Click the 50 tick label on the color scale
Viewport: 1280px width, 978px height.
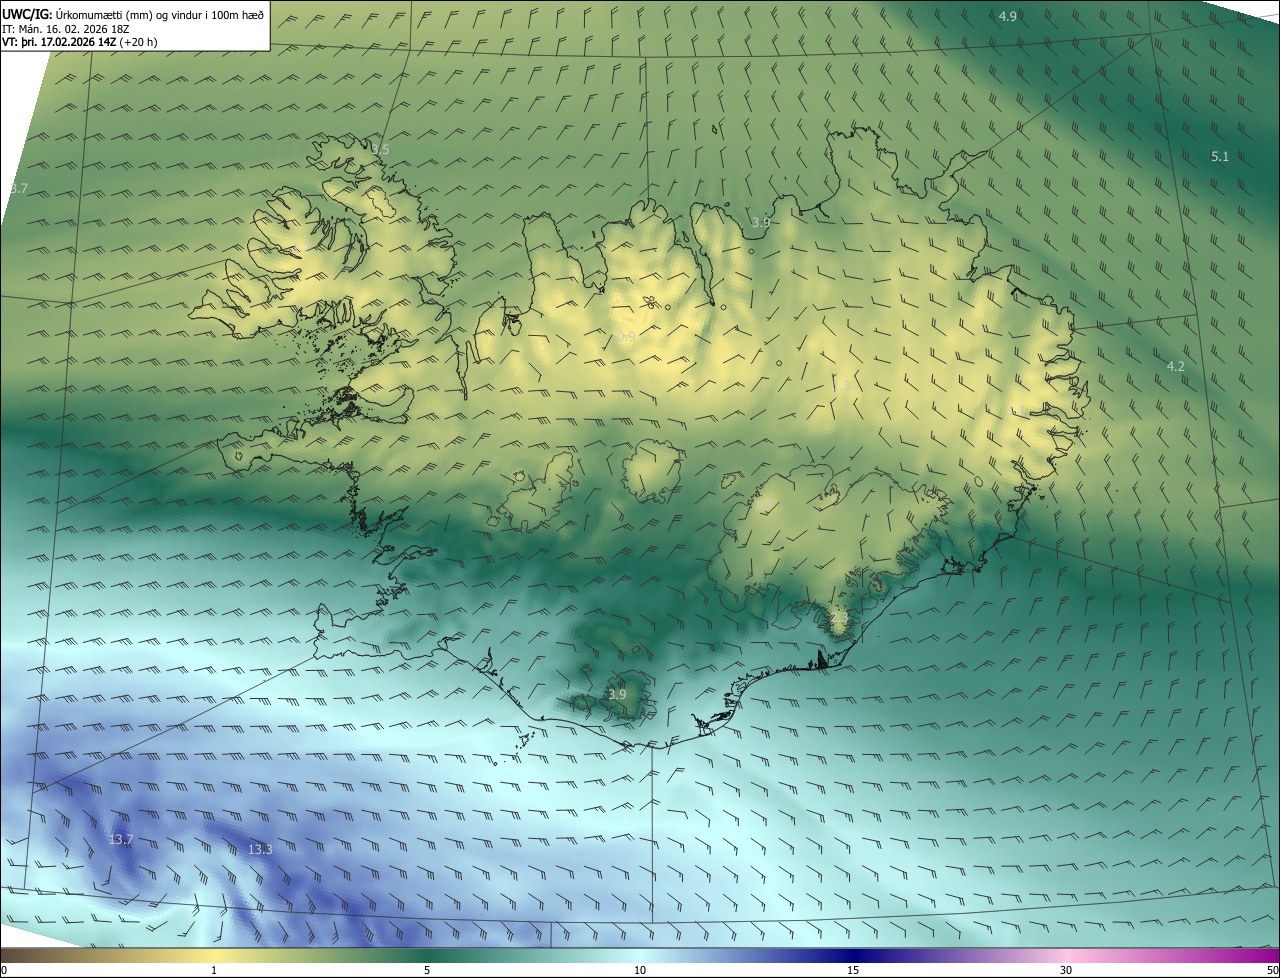coord(1272,970)
